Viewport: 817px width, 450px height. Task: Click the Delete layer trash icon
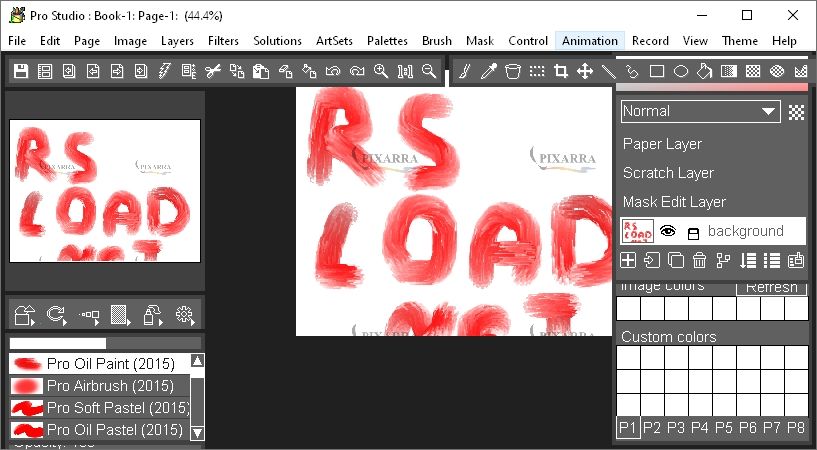point(700,260)
